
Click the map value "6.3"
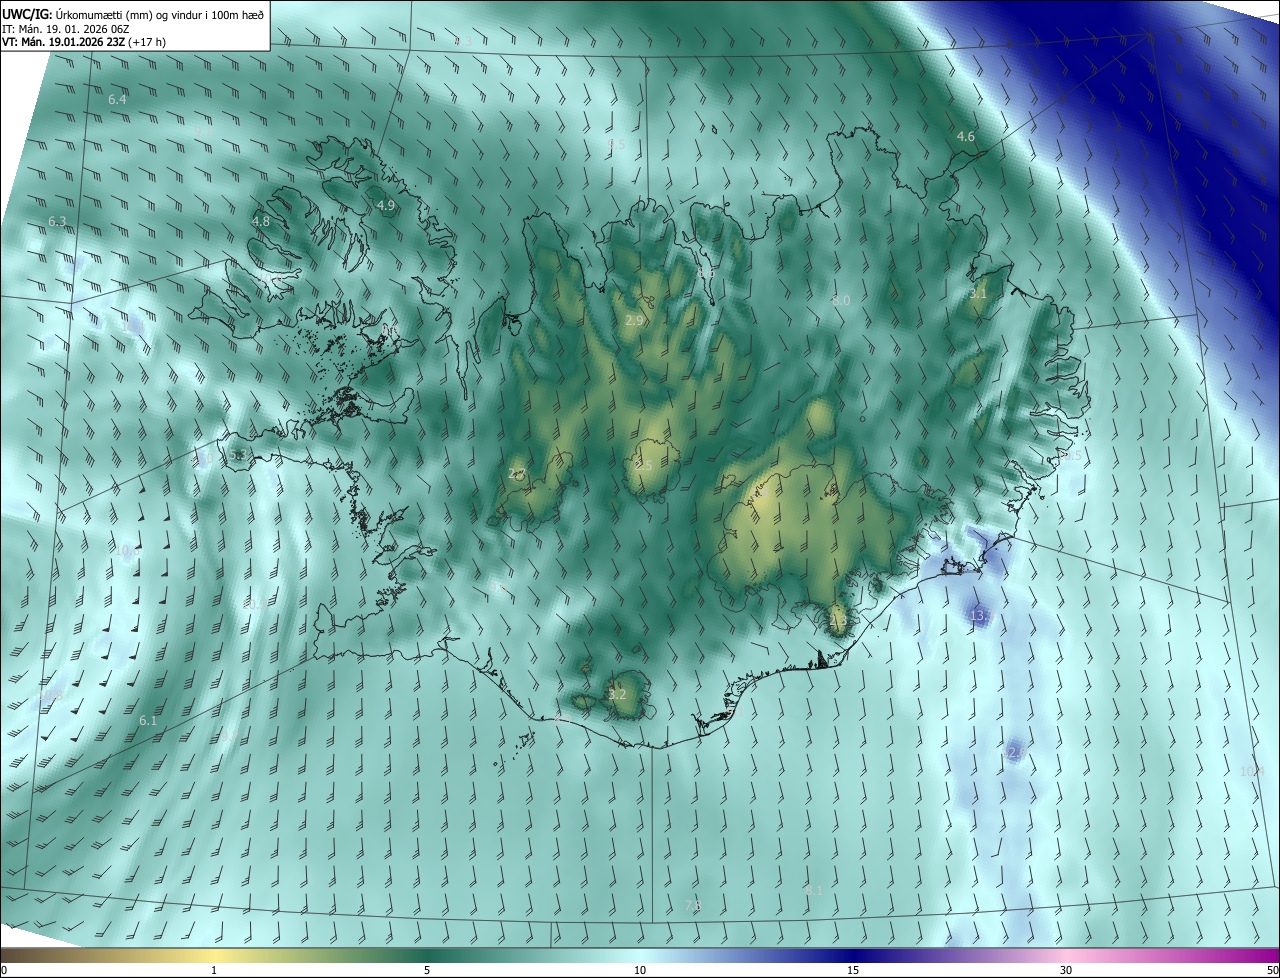(57, 222)
